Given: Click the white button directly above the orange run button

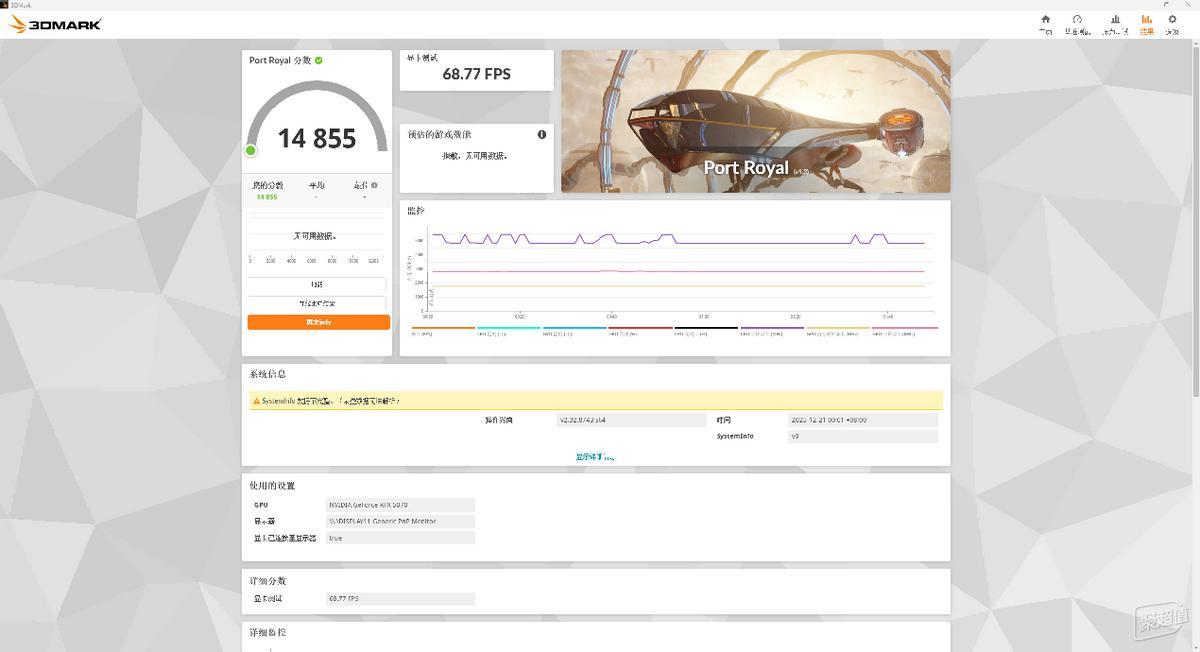Looking at the screenshot, I should [317, 303].
